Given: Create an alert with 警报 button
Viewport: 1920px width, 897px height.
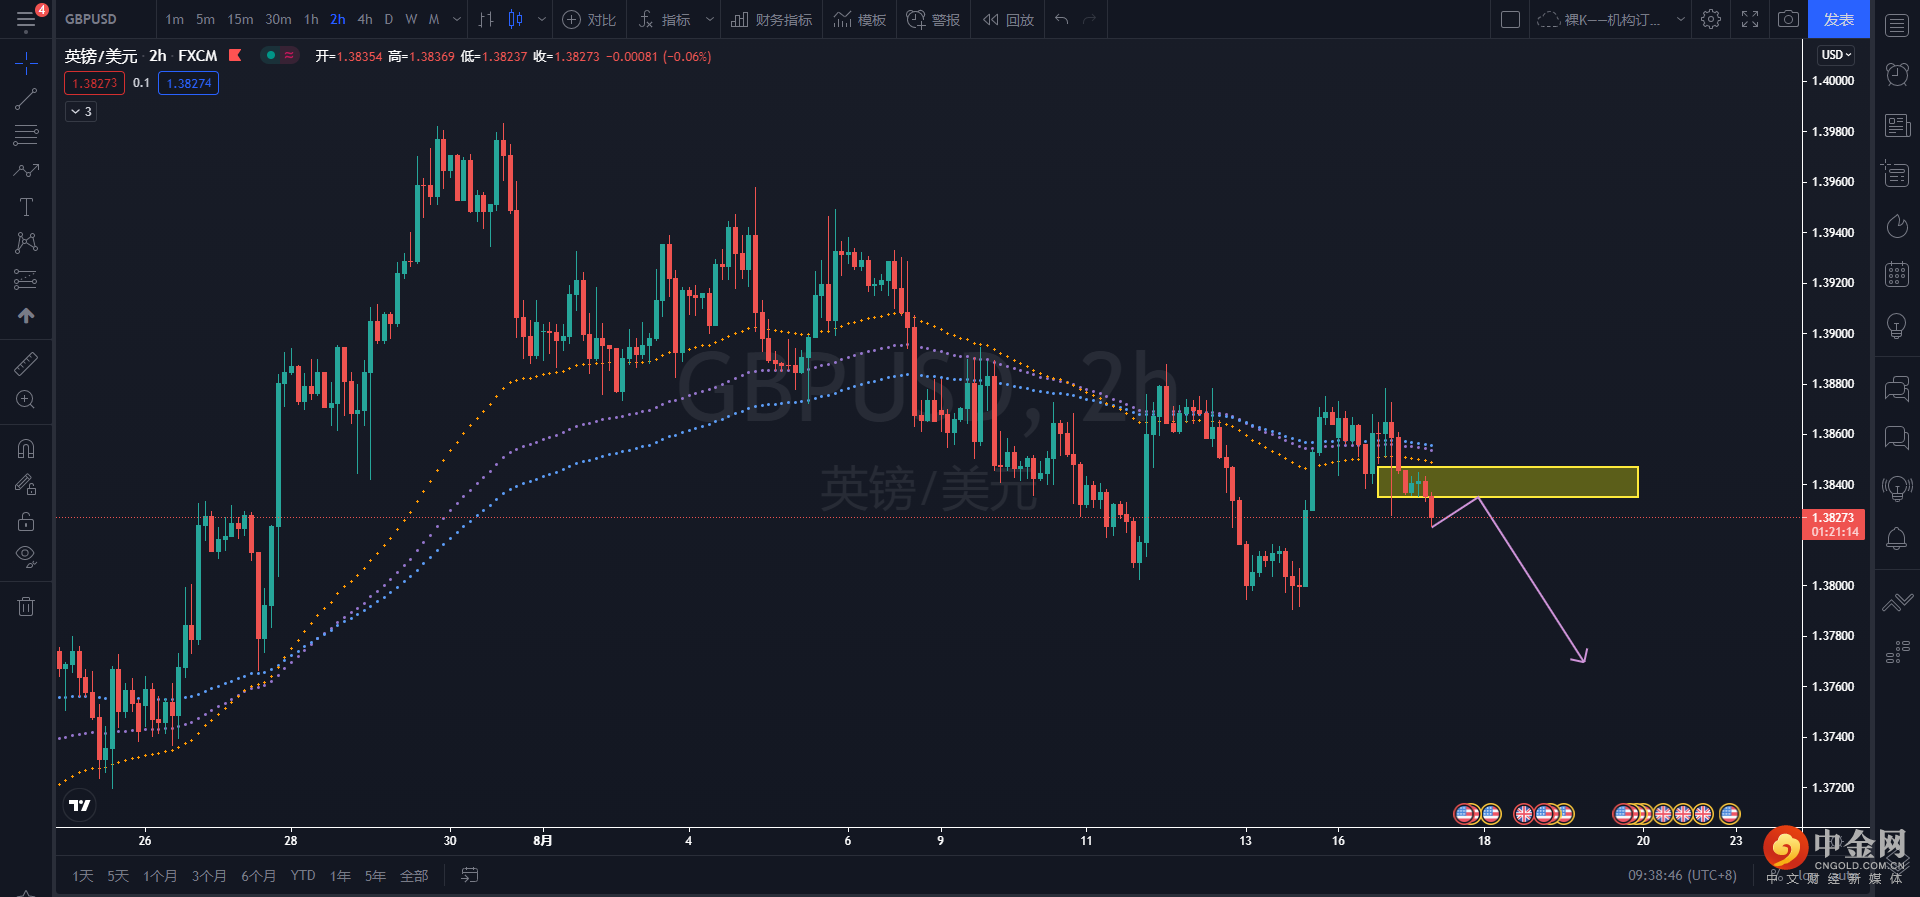Looking at the screenshot, I should click(x=933, y=20).
